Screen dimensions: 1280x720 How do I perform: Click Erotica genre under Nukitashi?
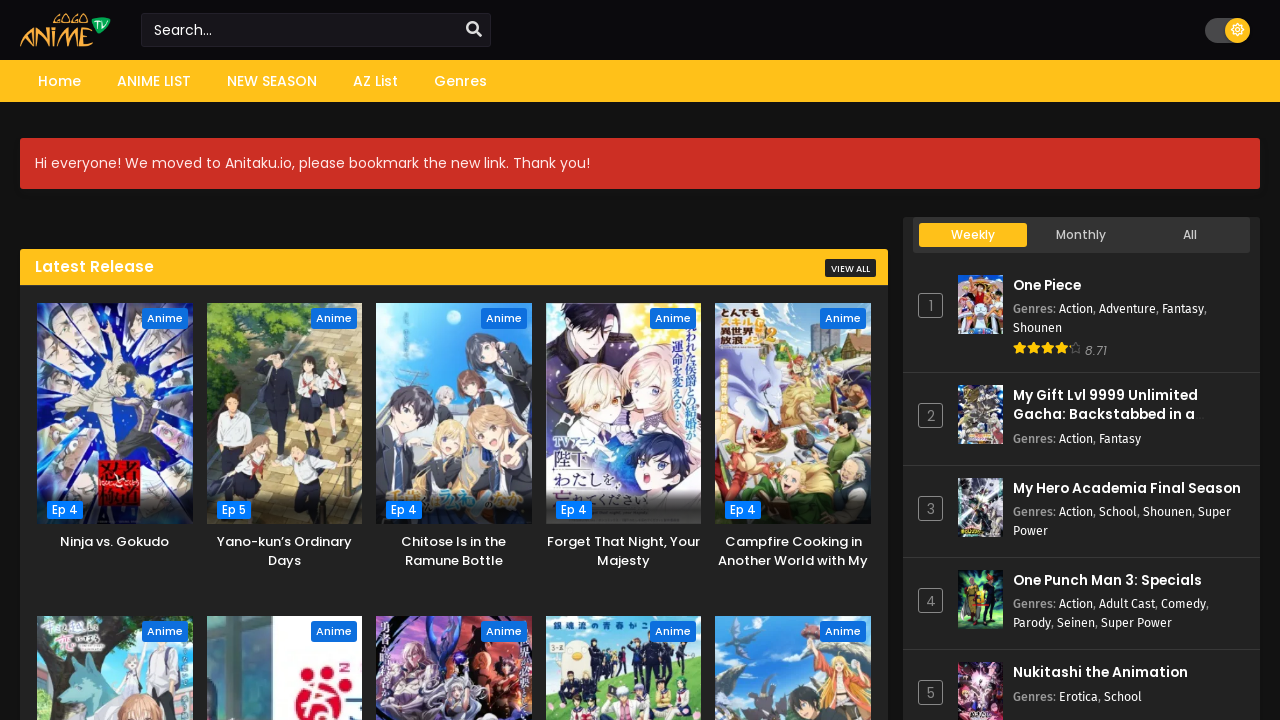[1078, 697]
